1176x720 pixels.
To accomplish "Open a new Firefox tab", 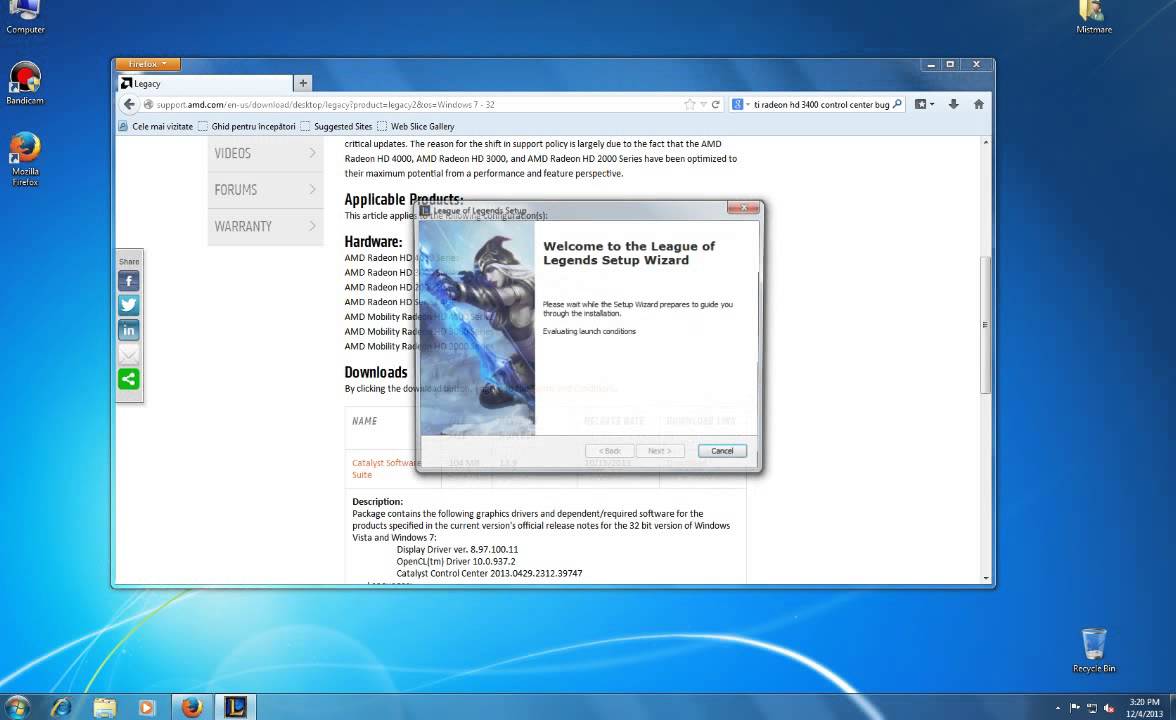I will point(302,83).
